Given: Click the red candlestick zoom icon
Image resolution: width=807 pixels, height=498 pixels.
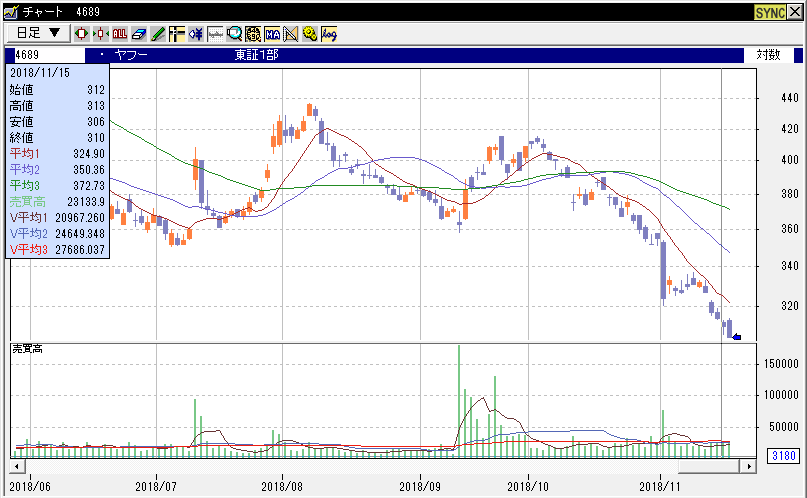Looking at the screenshot, I should pyautogui.click(x=82, y=33).
